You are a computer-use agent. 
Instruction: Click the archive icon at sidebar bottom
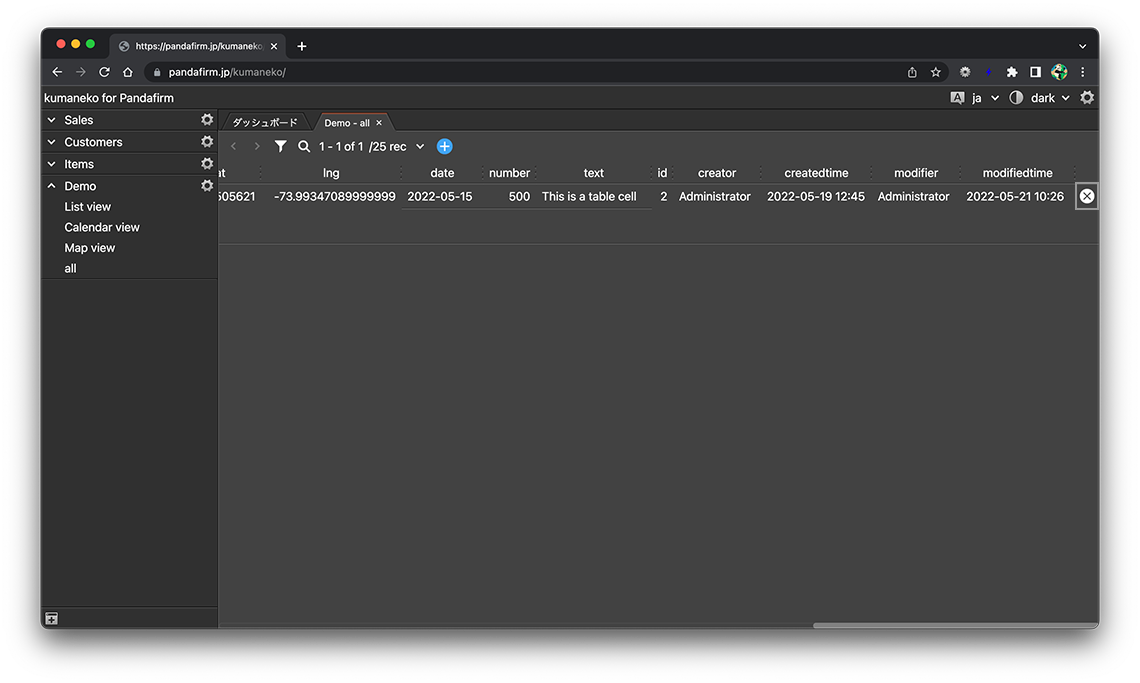[52, 619]
